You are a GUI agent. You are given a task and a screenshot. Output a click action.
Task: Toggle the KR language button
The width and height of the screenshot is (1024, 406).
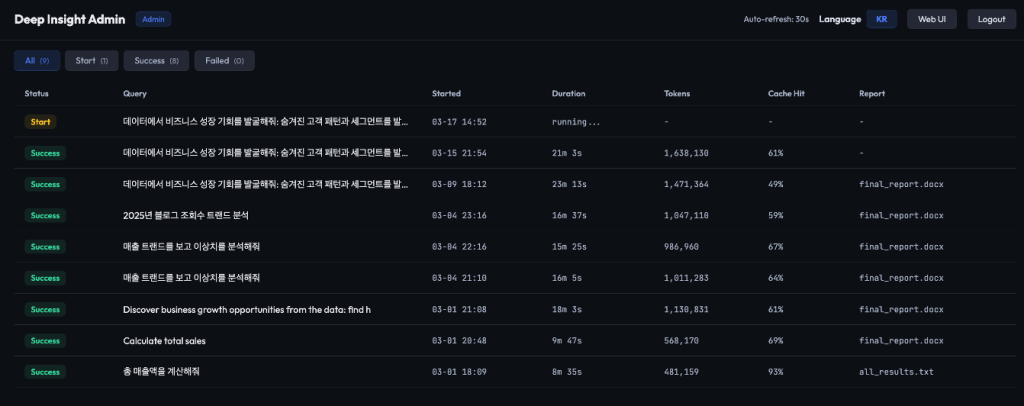click(881, 19)
